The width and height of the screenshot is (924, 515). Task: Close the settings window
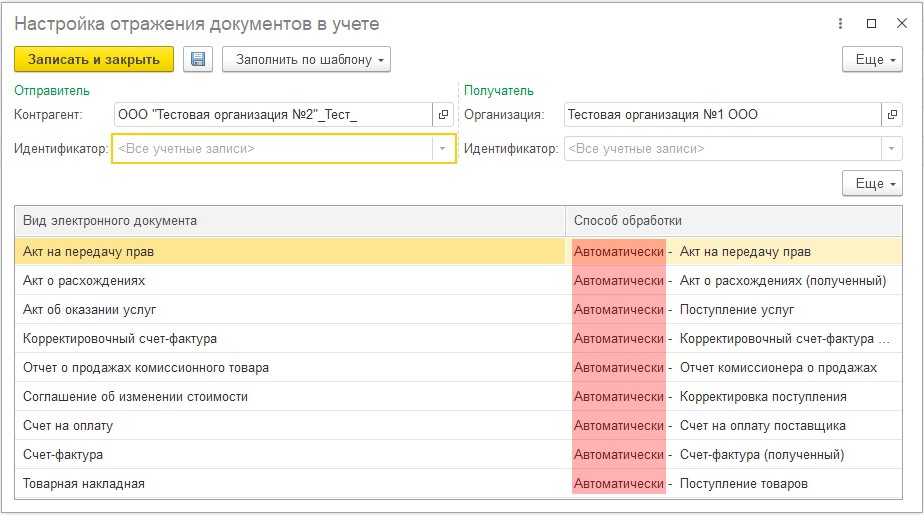coord(902,24)
